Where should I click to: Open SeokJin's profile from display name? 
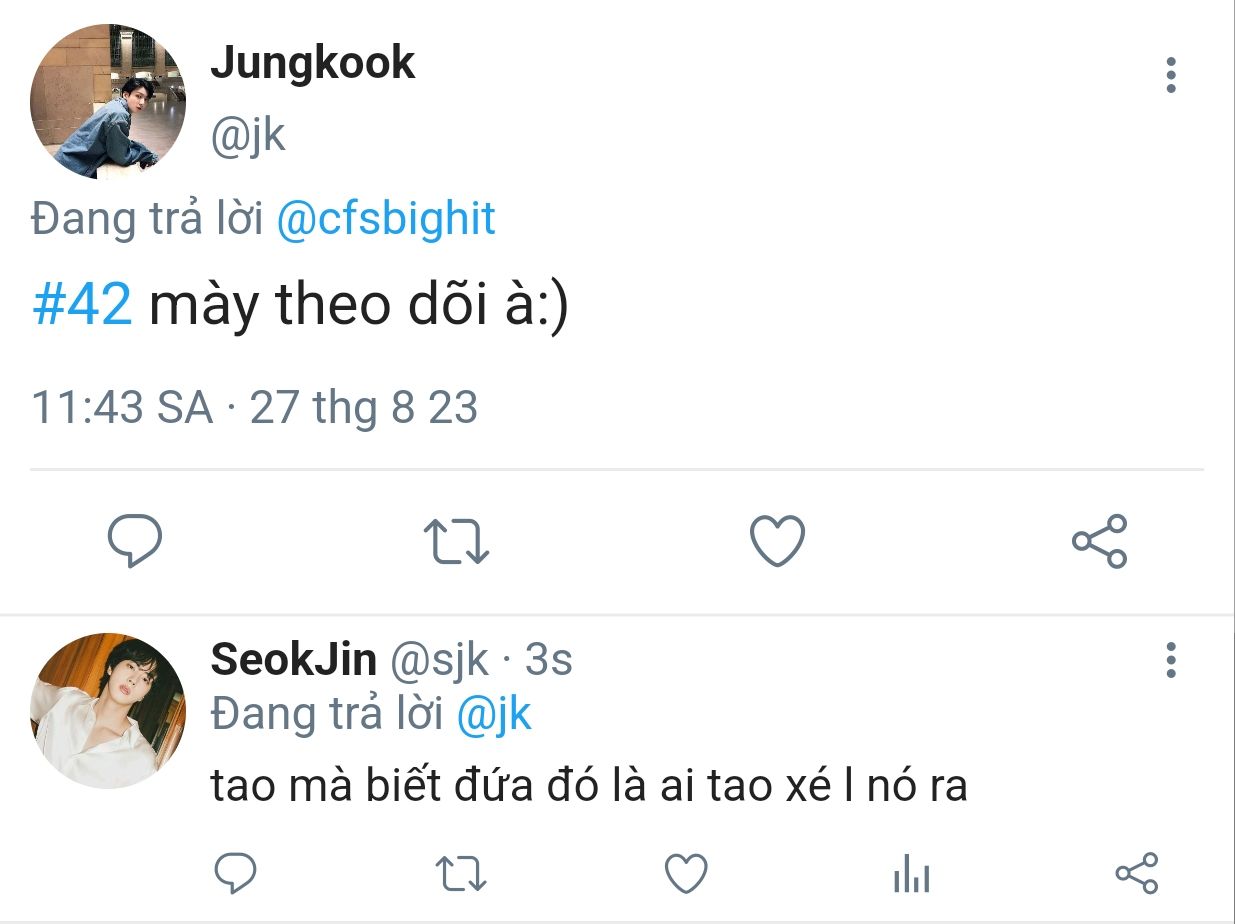click(293, 660)
